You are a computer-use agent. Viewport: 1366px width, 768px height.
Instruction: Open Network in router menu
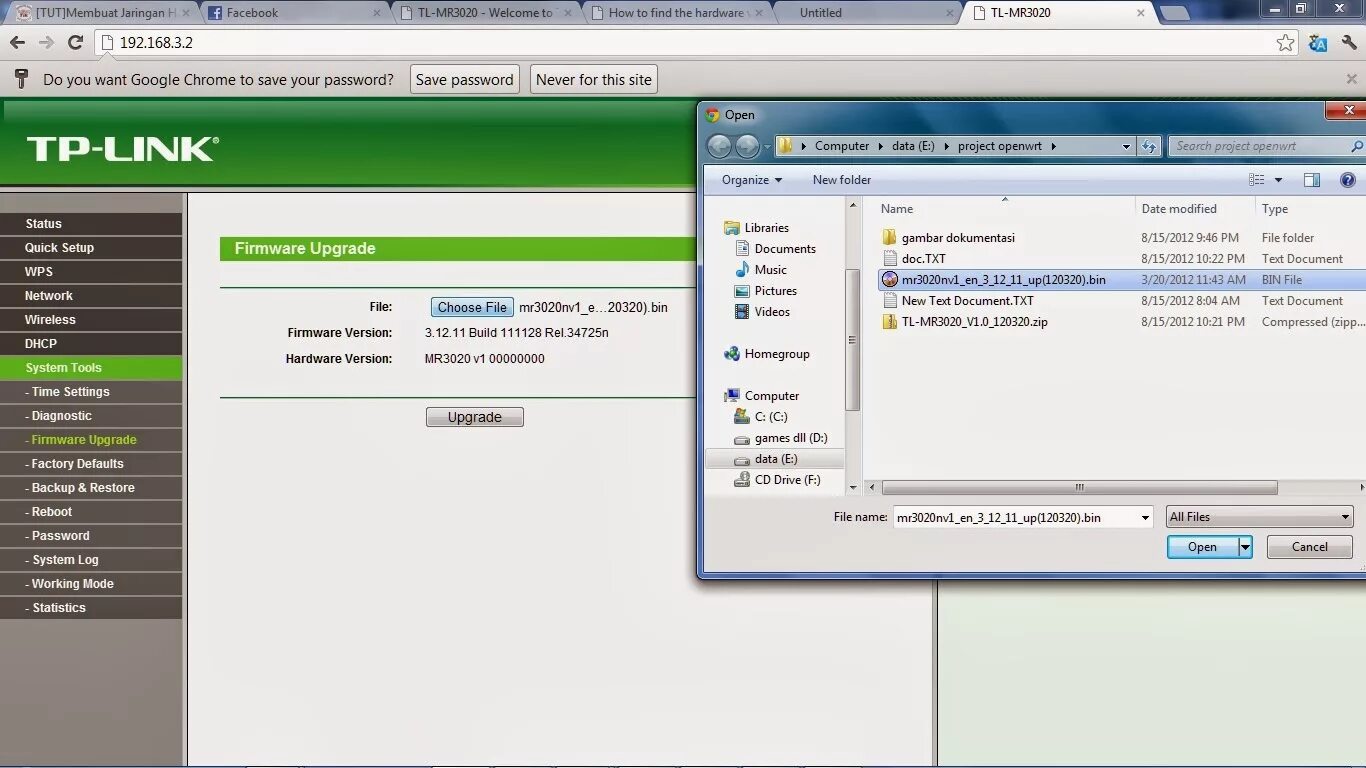coord(91,296)
